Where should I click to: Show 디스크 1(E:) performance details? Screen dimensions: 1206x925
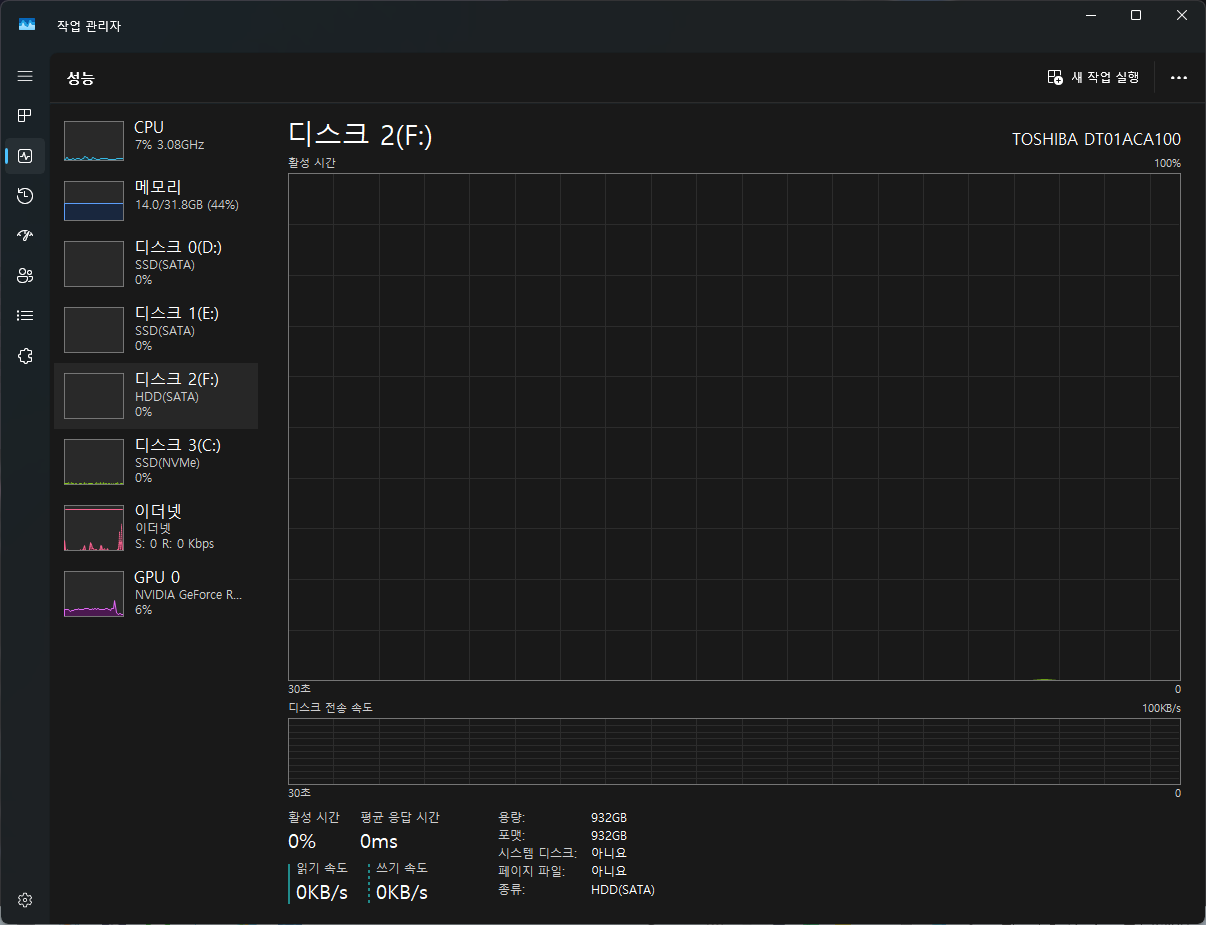click(x=156, y=330)
